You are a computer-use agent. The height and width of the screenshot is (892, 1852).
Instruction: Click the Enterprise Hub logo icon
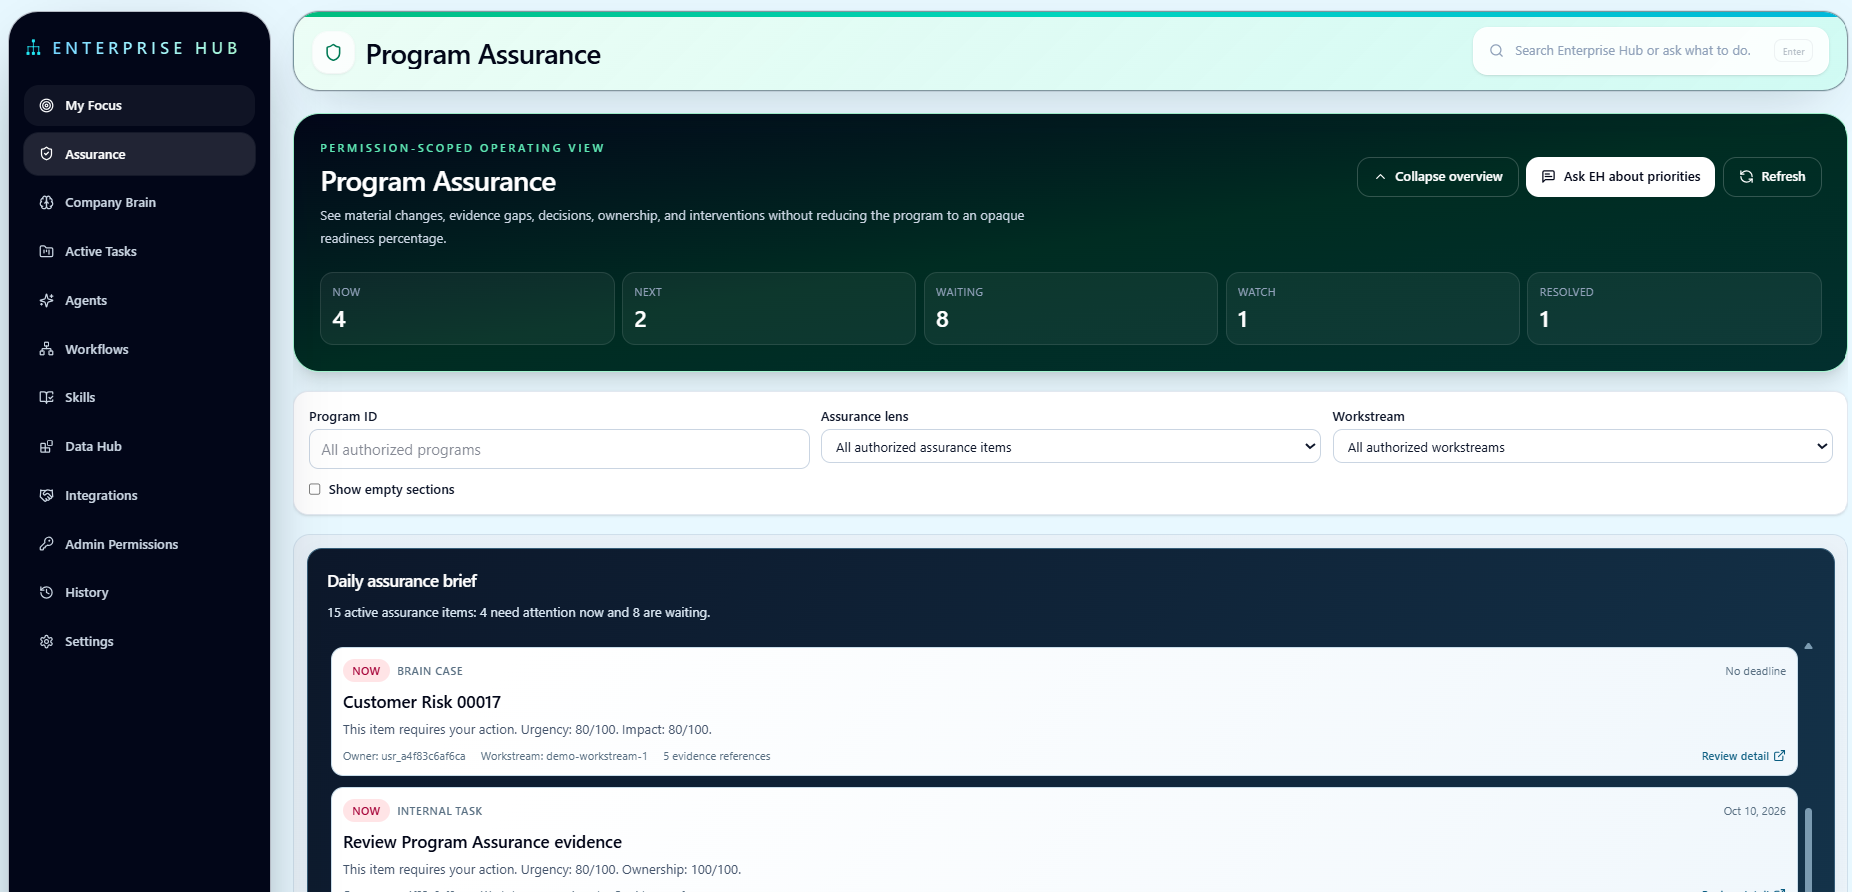click(34, 48)
